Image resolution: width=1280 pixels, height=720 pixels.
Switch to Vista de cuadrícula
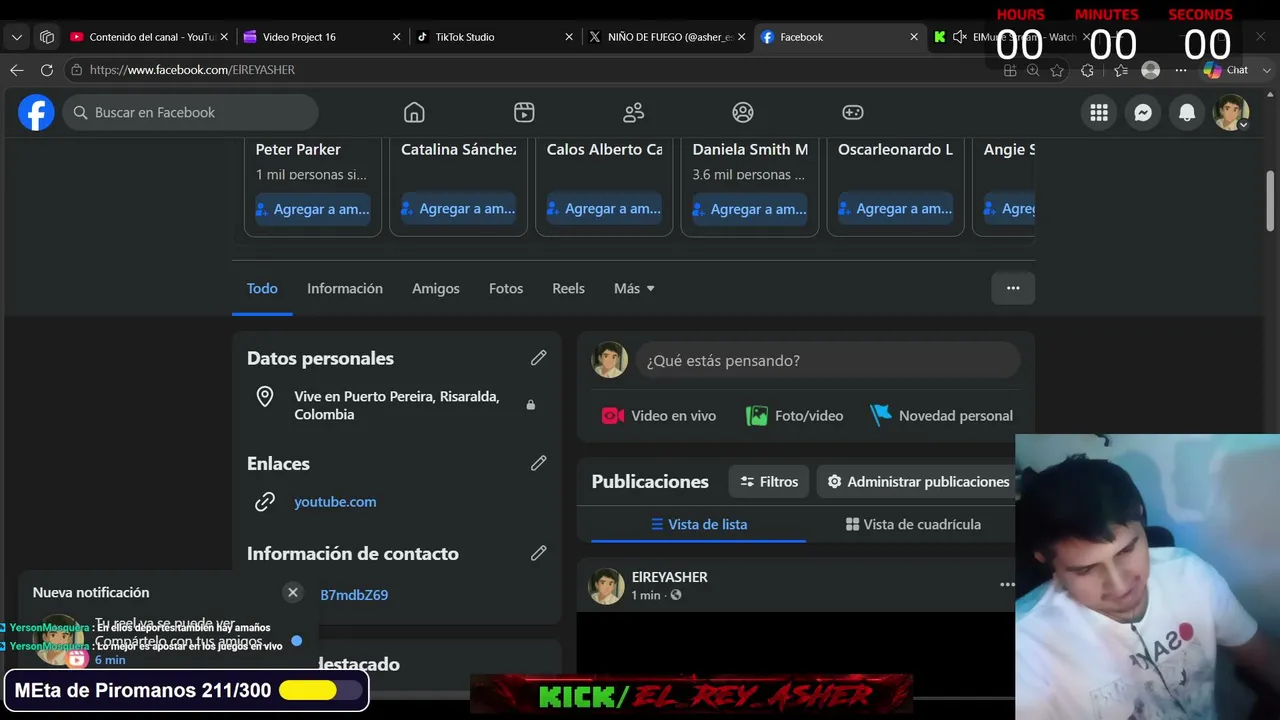913,524
